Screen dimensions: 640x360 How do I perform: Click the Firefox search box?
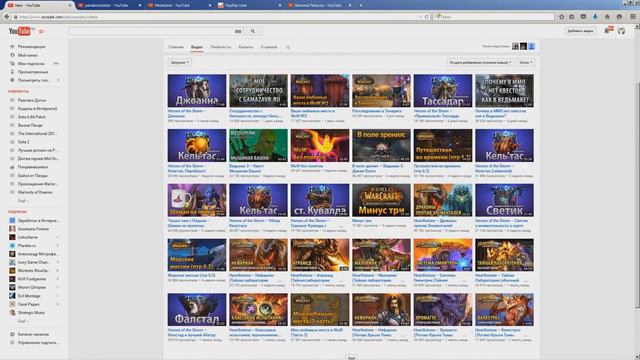tap(493, 17)
